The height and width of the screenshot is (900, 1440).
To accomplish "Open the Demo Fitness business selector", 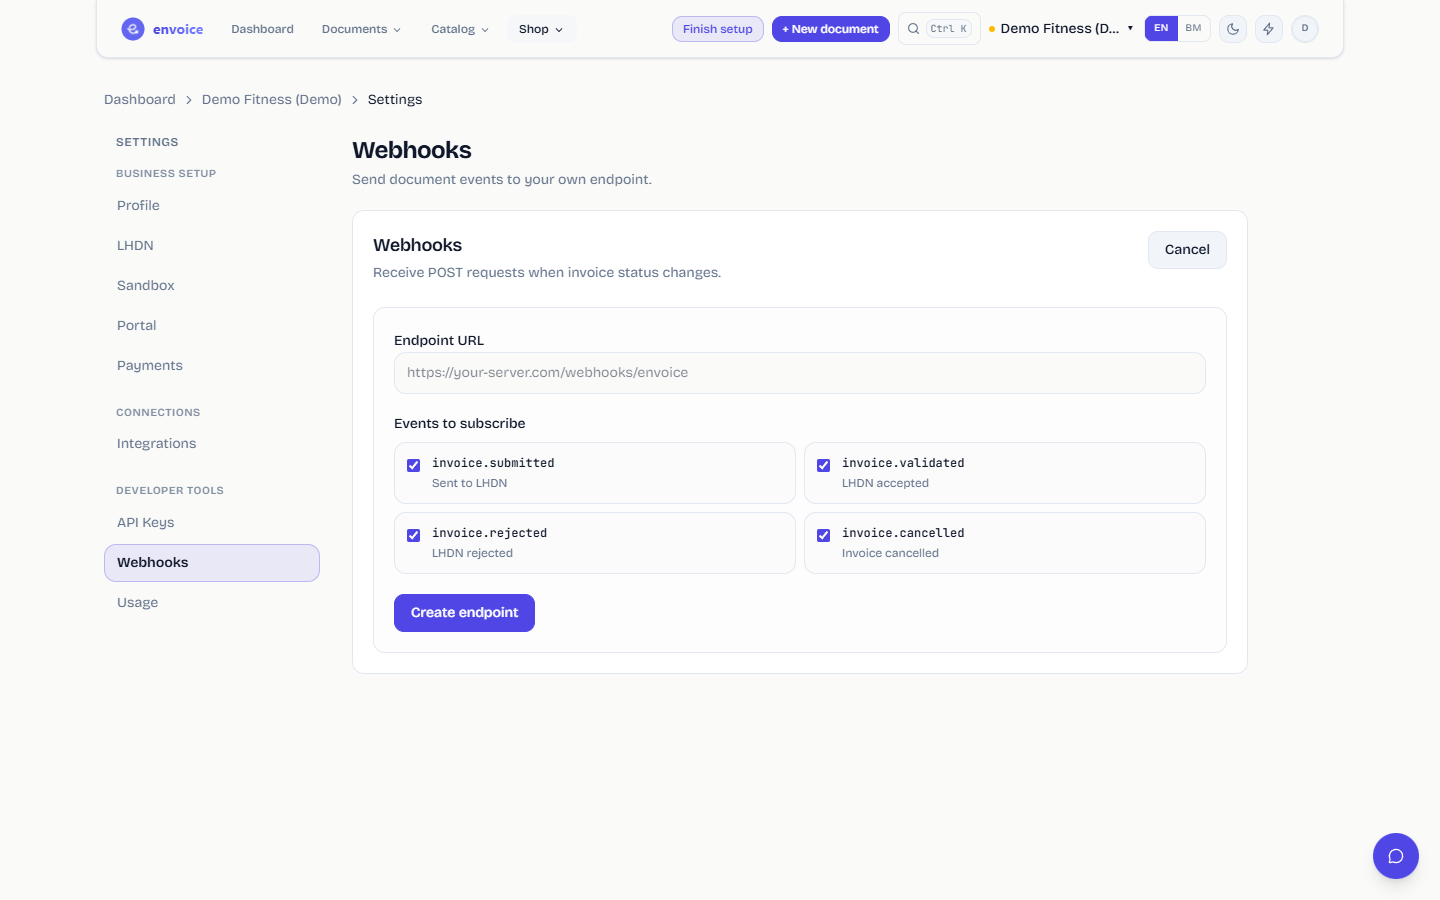I will [x=1061, y=29].
